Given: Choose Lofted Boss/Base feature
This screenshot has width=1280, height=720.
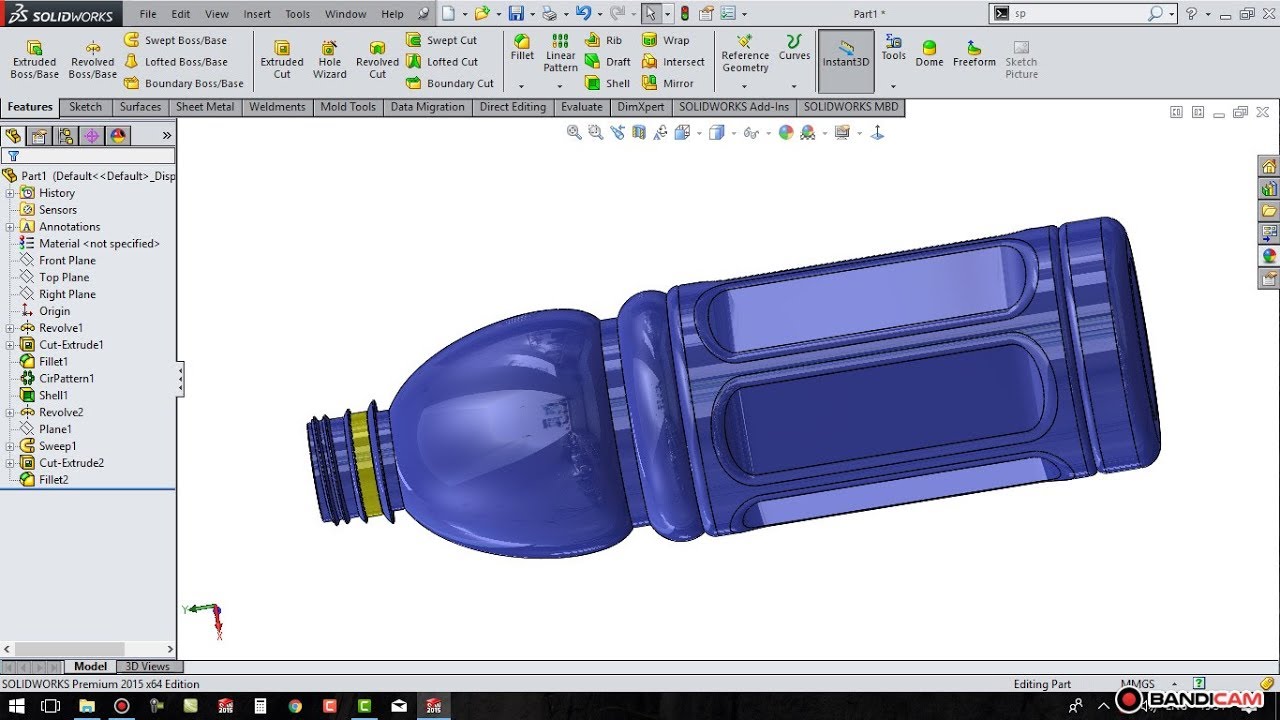Looking at the screenshot, I should pyautogui.click(x=175, y=62).
